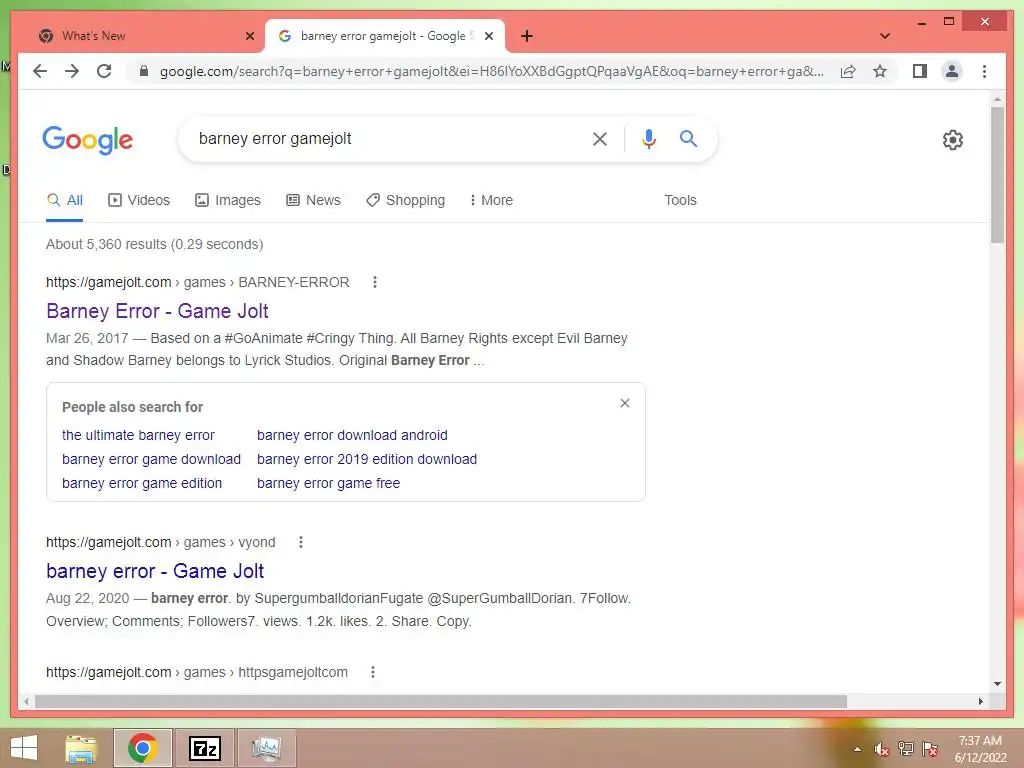Expand the More search categories

(491, 200)
